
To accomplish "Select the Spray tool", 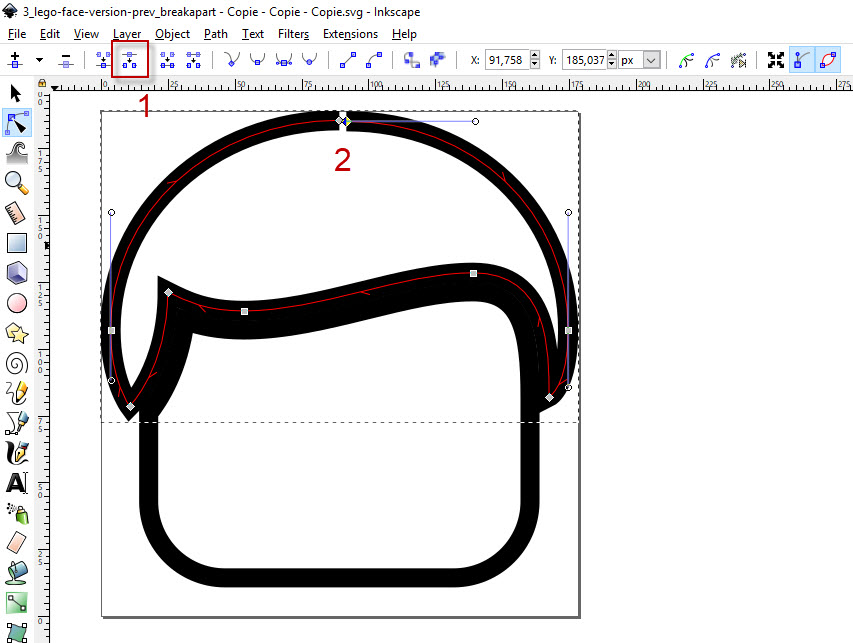I will click(17, 512).
